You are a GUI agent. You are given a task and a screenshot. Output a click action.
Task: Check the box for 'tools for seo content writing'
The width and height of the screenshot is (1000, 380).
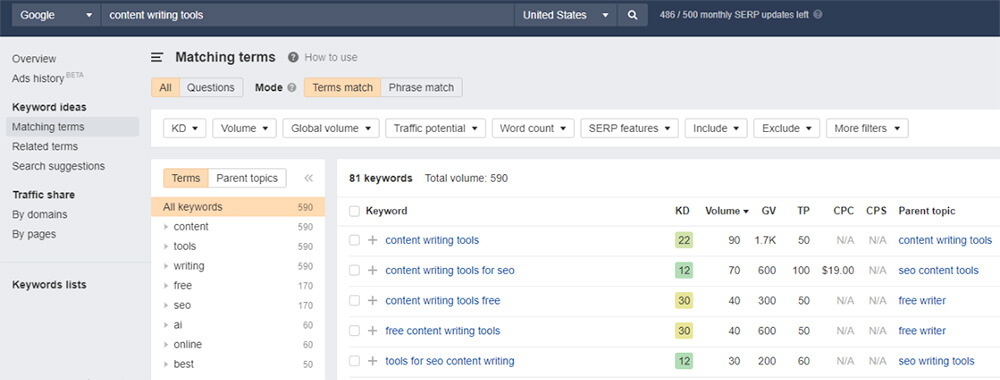[x=355, y=361]
